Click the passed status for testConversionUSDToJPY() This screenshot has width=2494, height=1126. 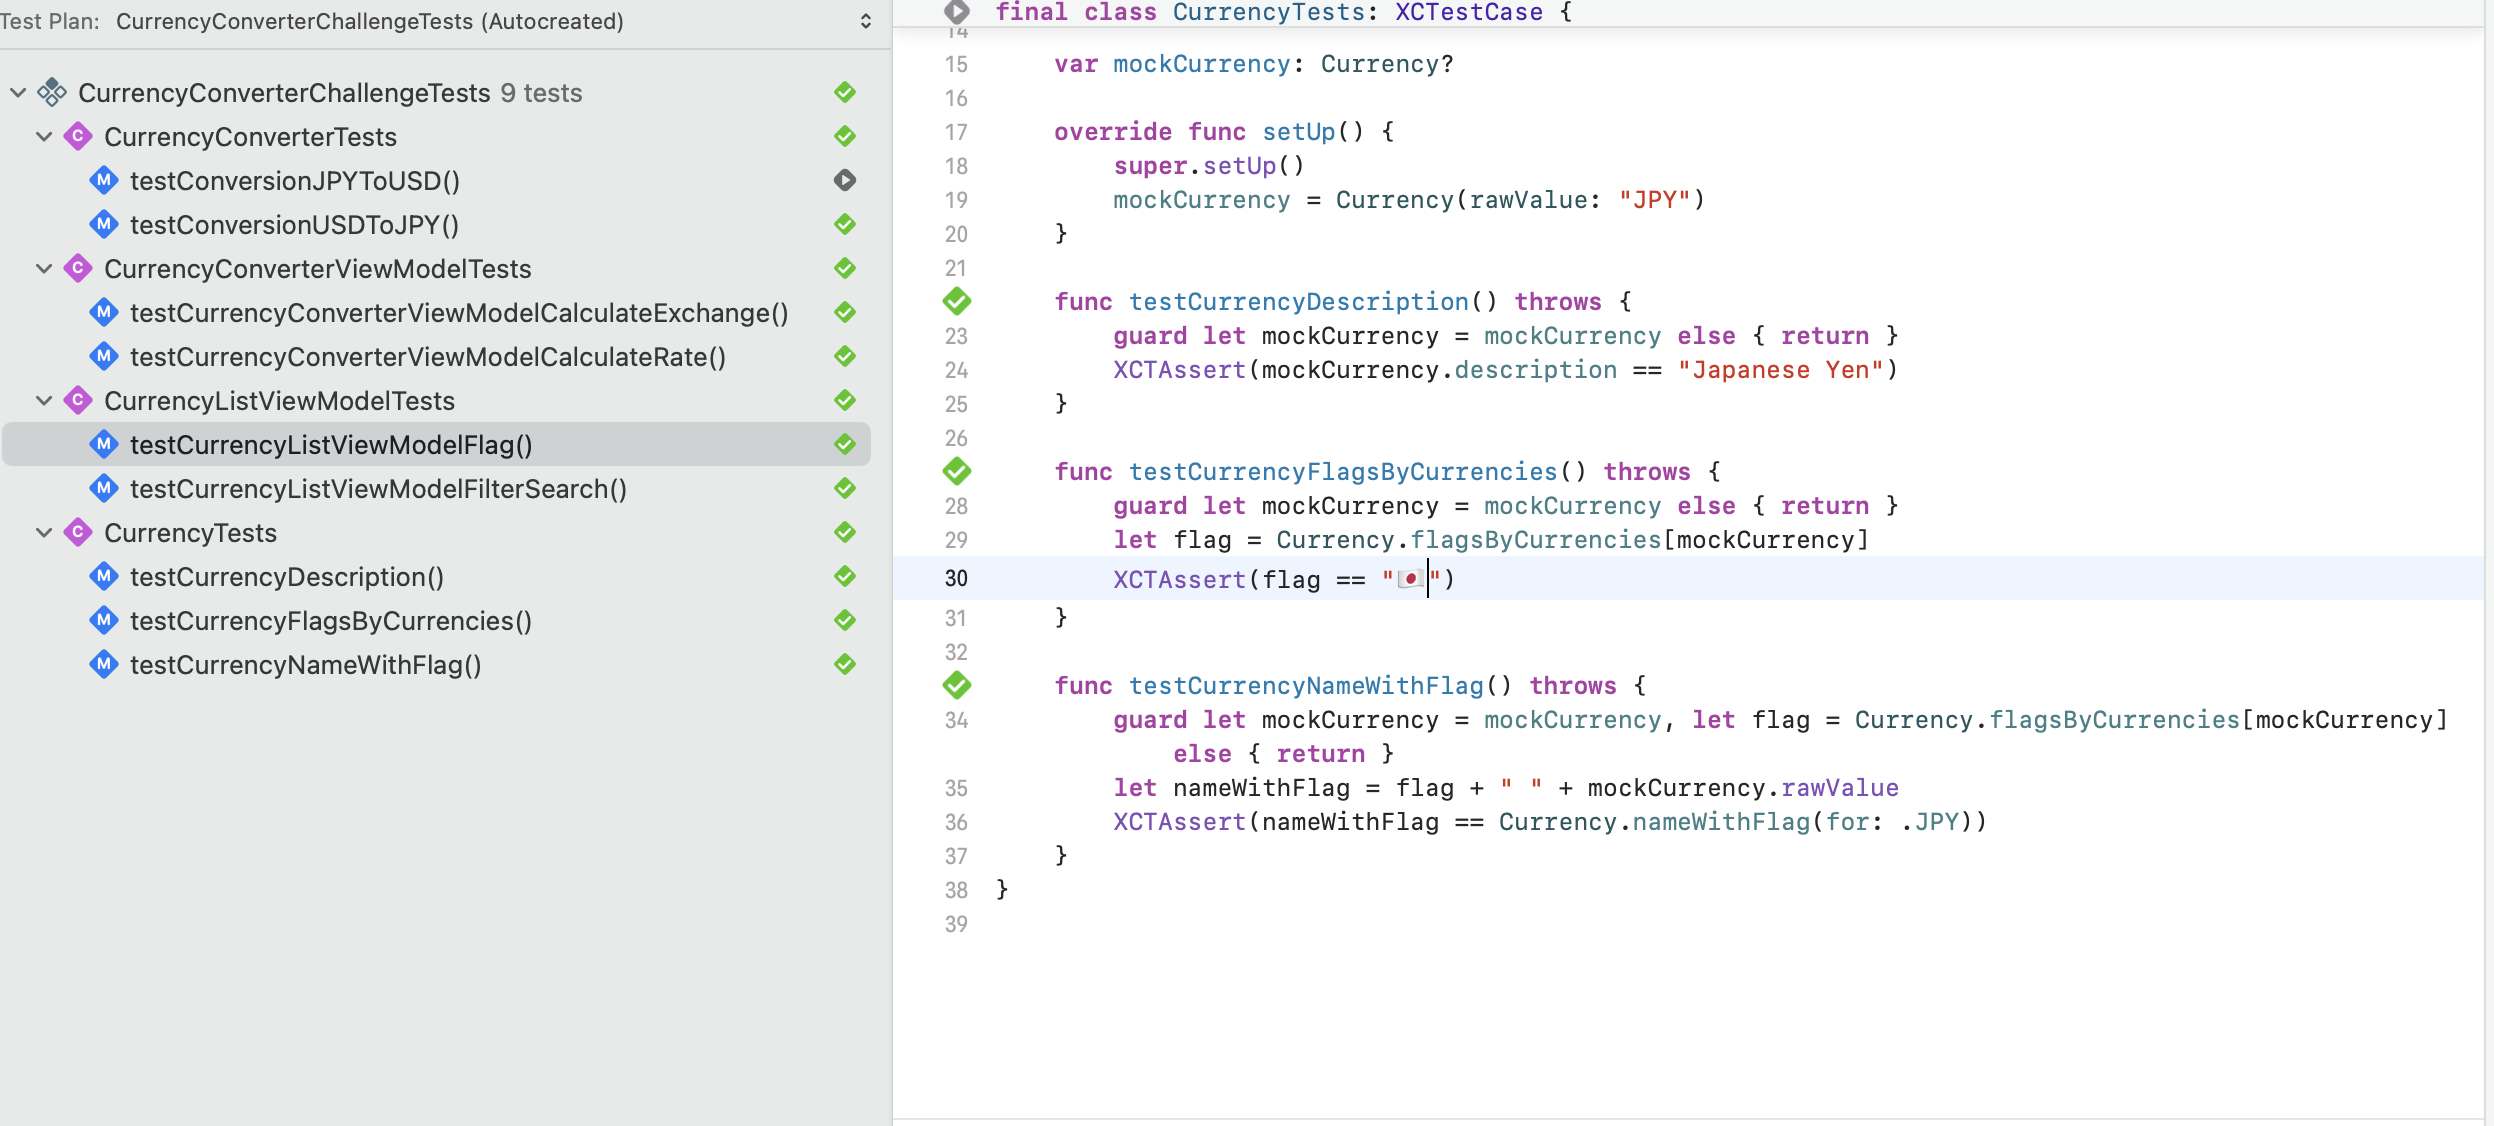pyautogui.click(x=845, y=224)
